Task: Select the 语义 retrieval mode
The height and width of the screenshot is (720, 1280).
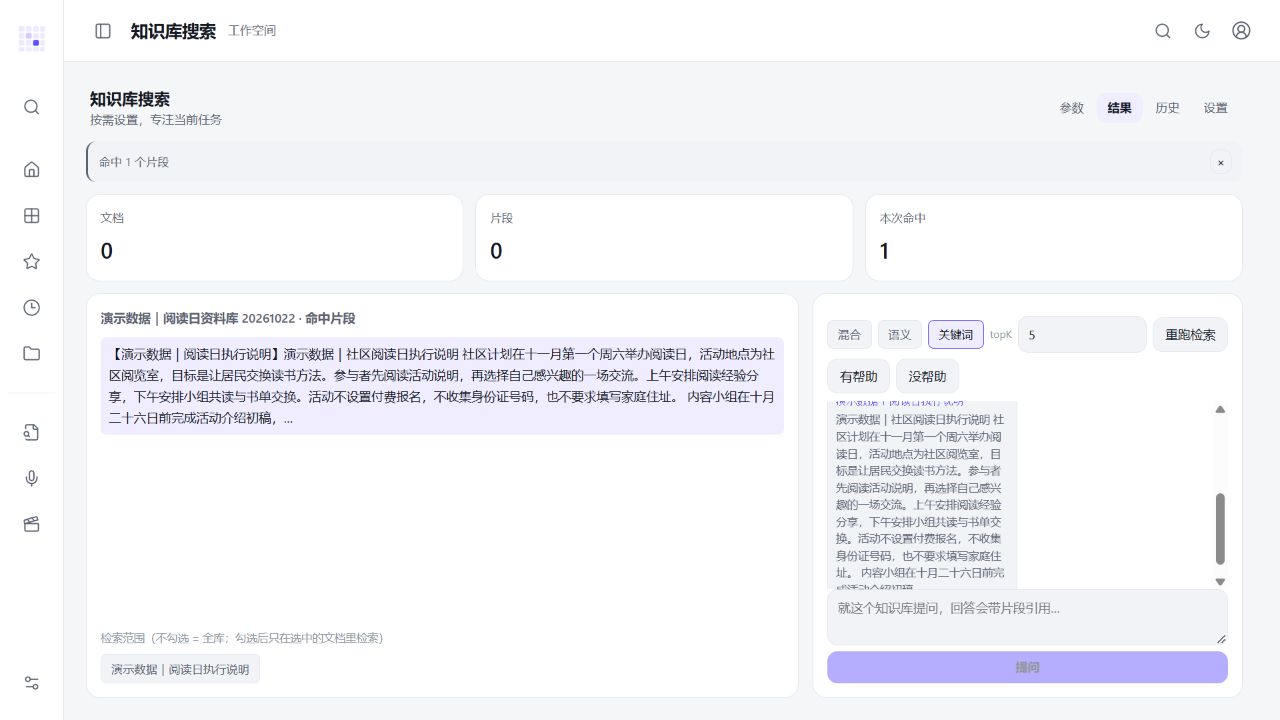Action: point(900,334)
